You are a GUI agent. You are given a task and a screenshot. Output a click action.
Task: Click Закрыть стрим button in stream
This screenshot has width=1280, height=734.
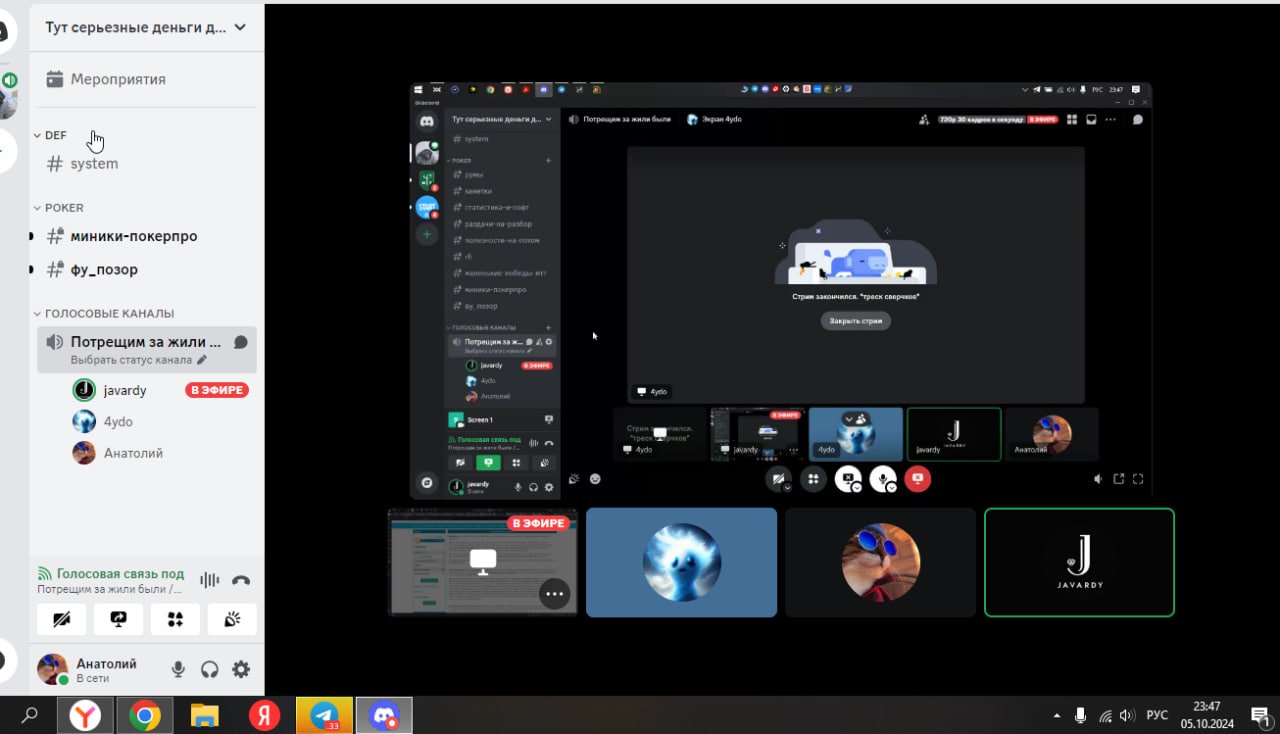(856, 321)
